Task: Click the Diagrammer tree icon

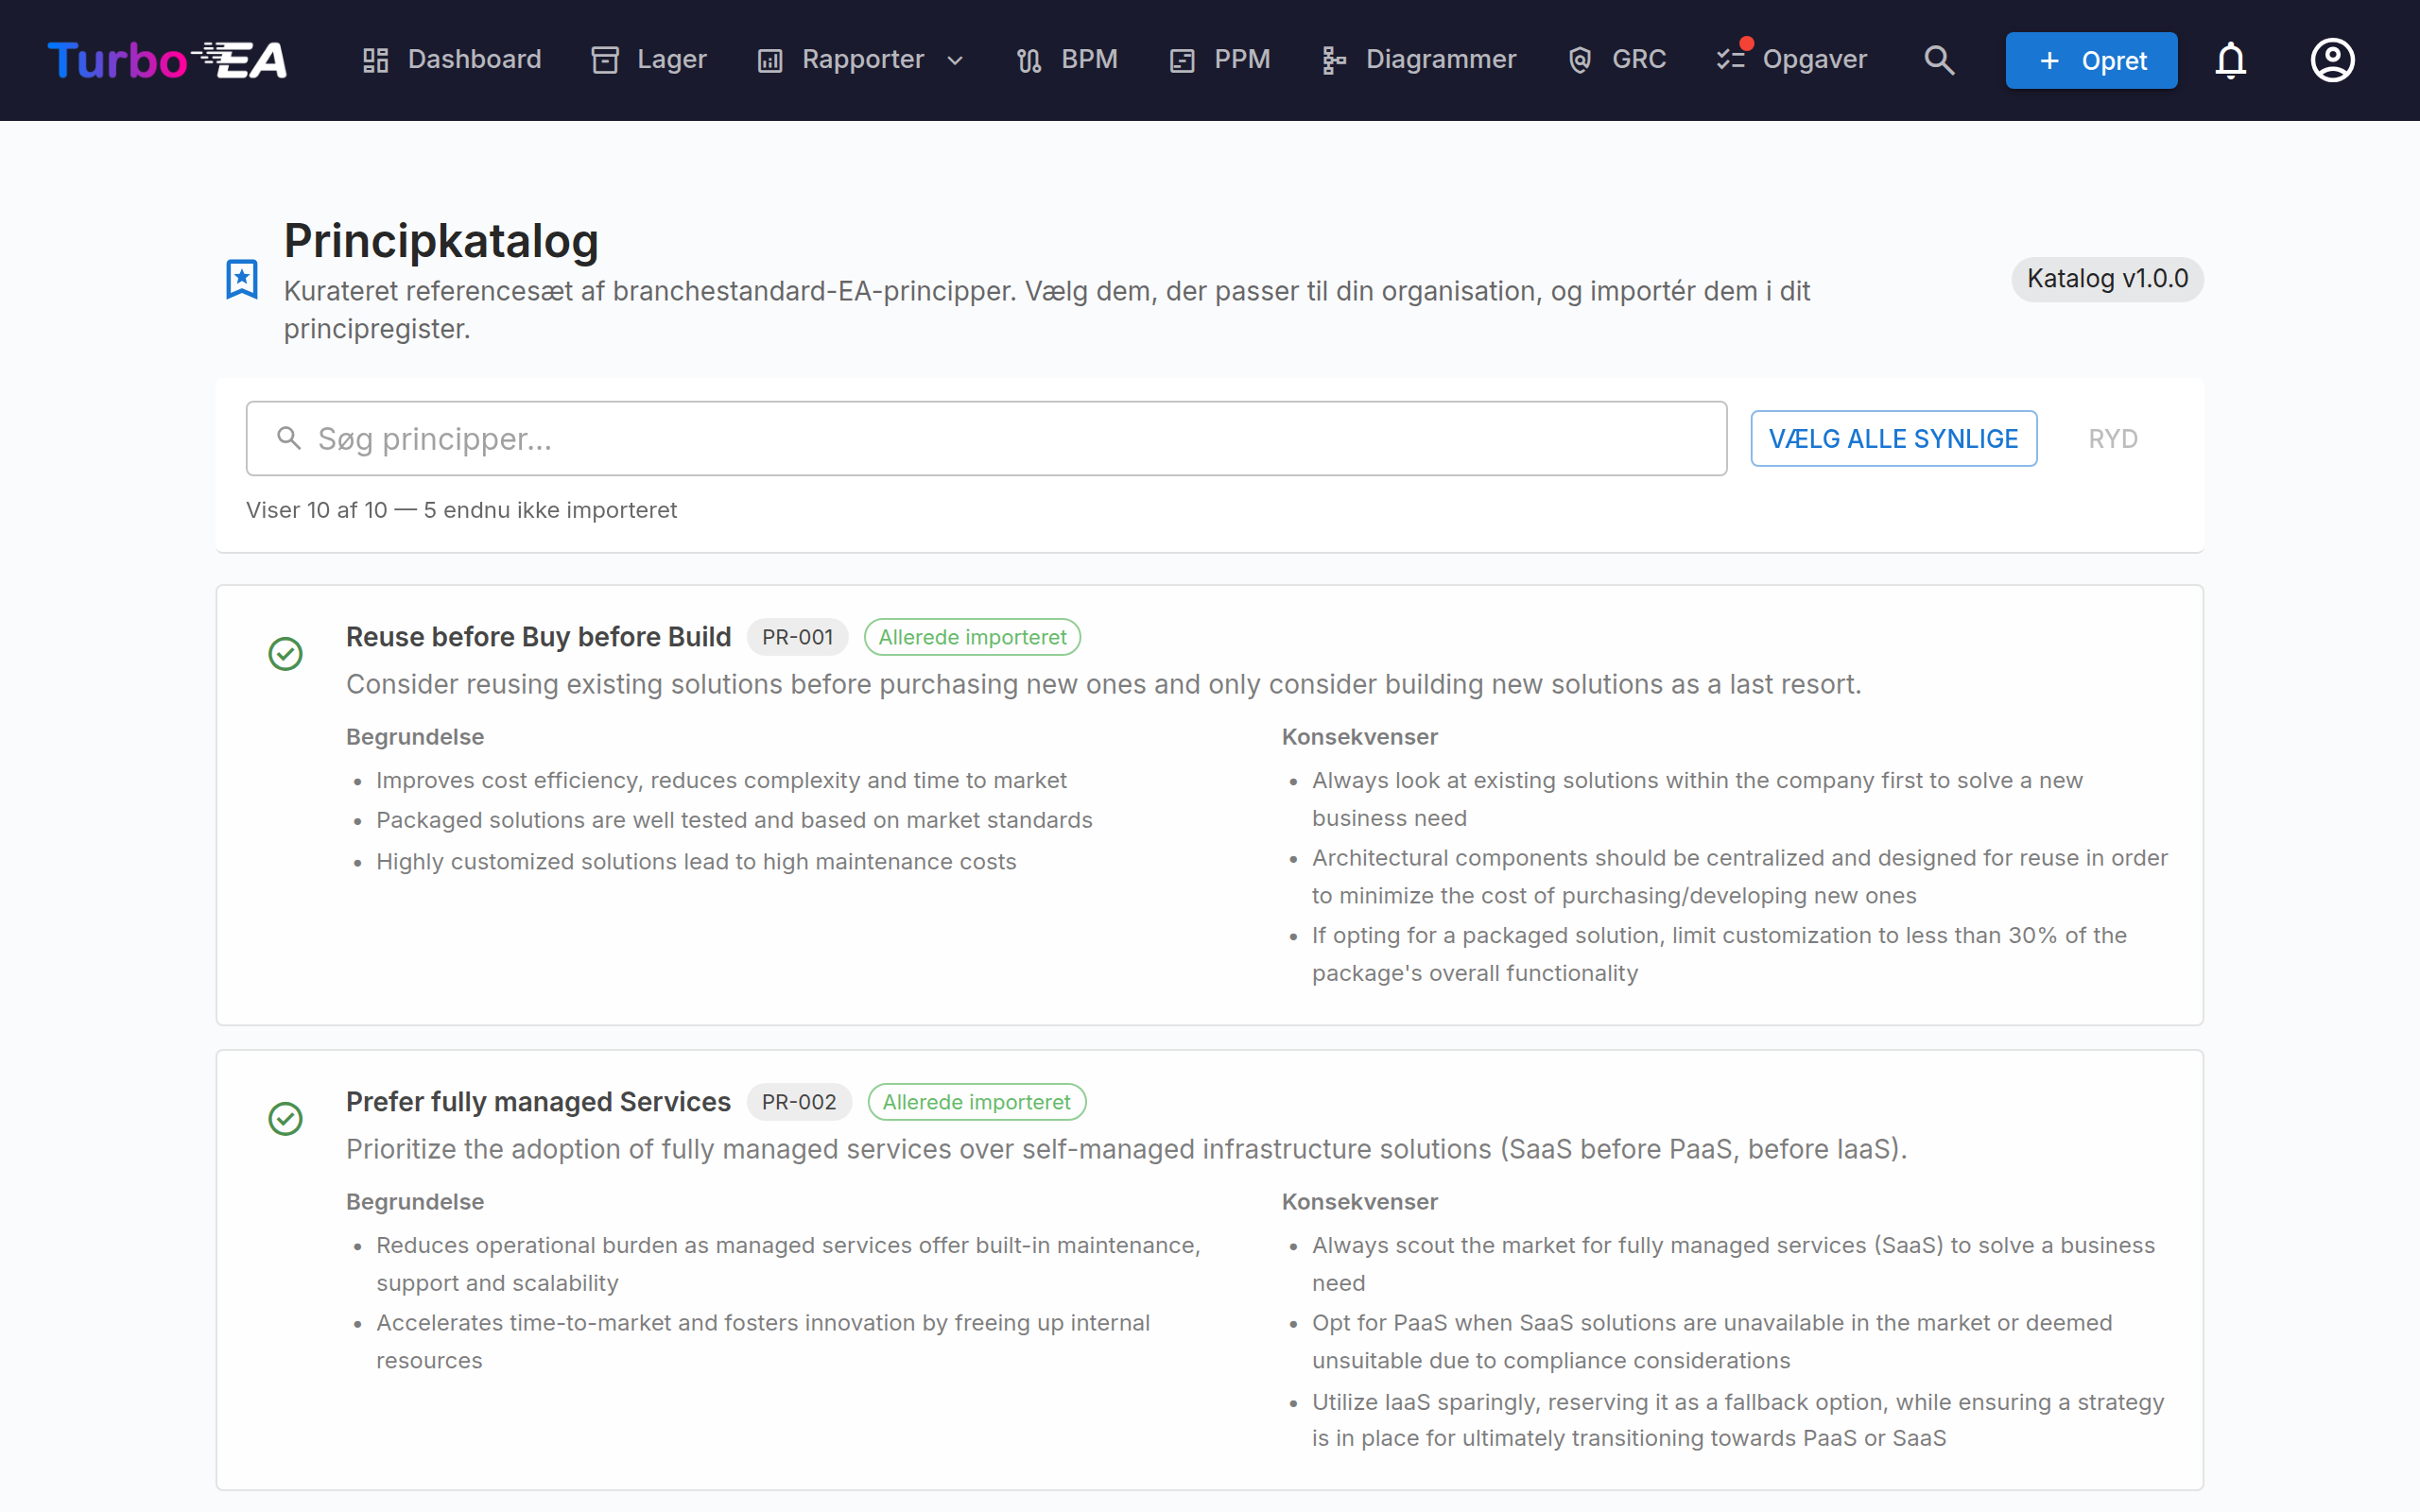Action: (1334, 60)
